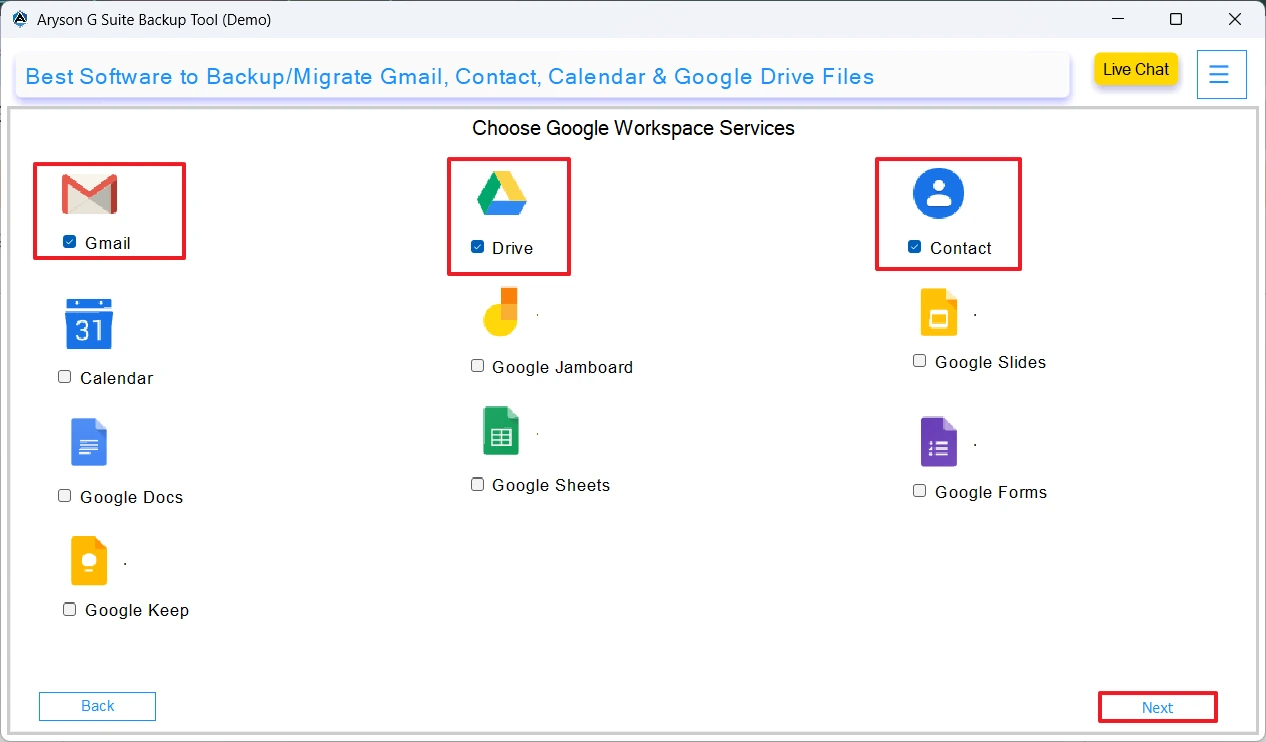Click the green Google Sheets icon
The height and width of the screenshot is (742, 1266).
(x=501, y=431)
